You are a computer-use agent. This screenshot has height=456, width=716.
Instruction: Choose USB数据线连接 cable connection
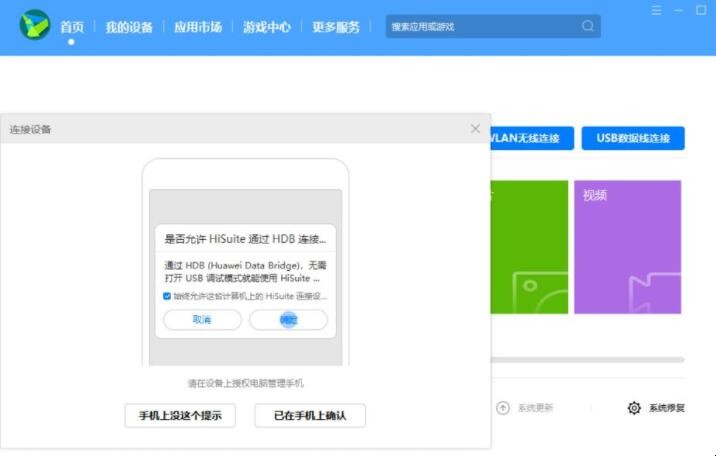(x=633, y=138)
